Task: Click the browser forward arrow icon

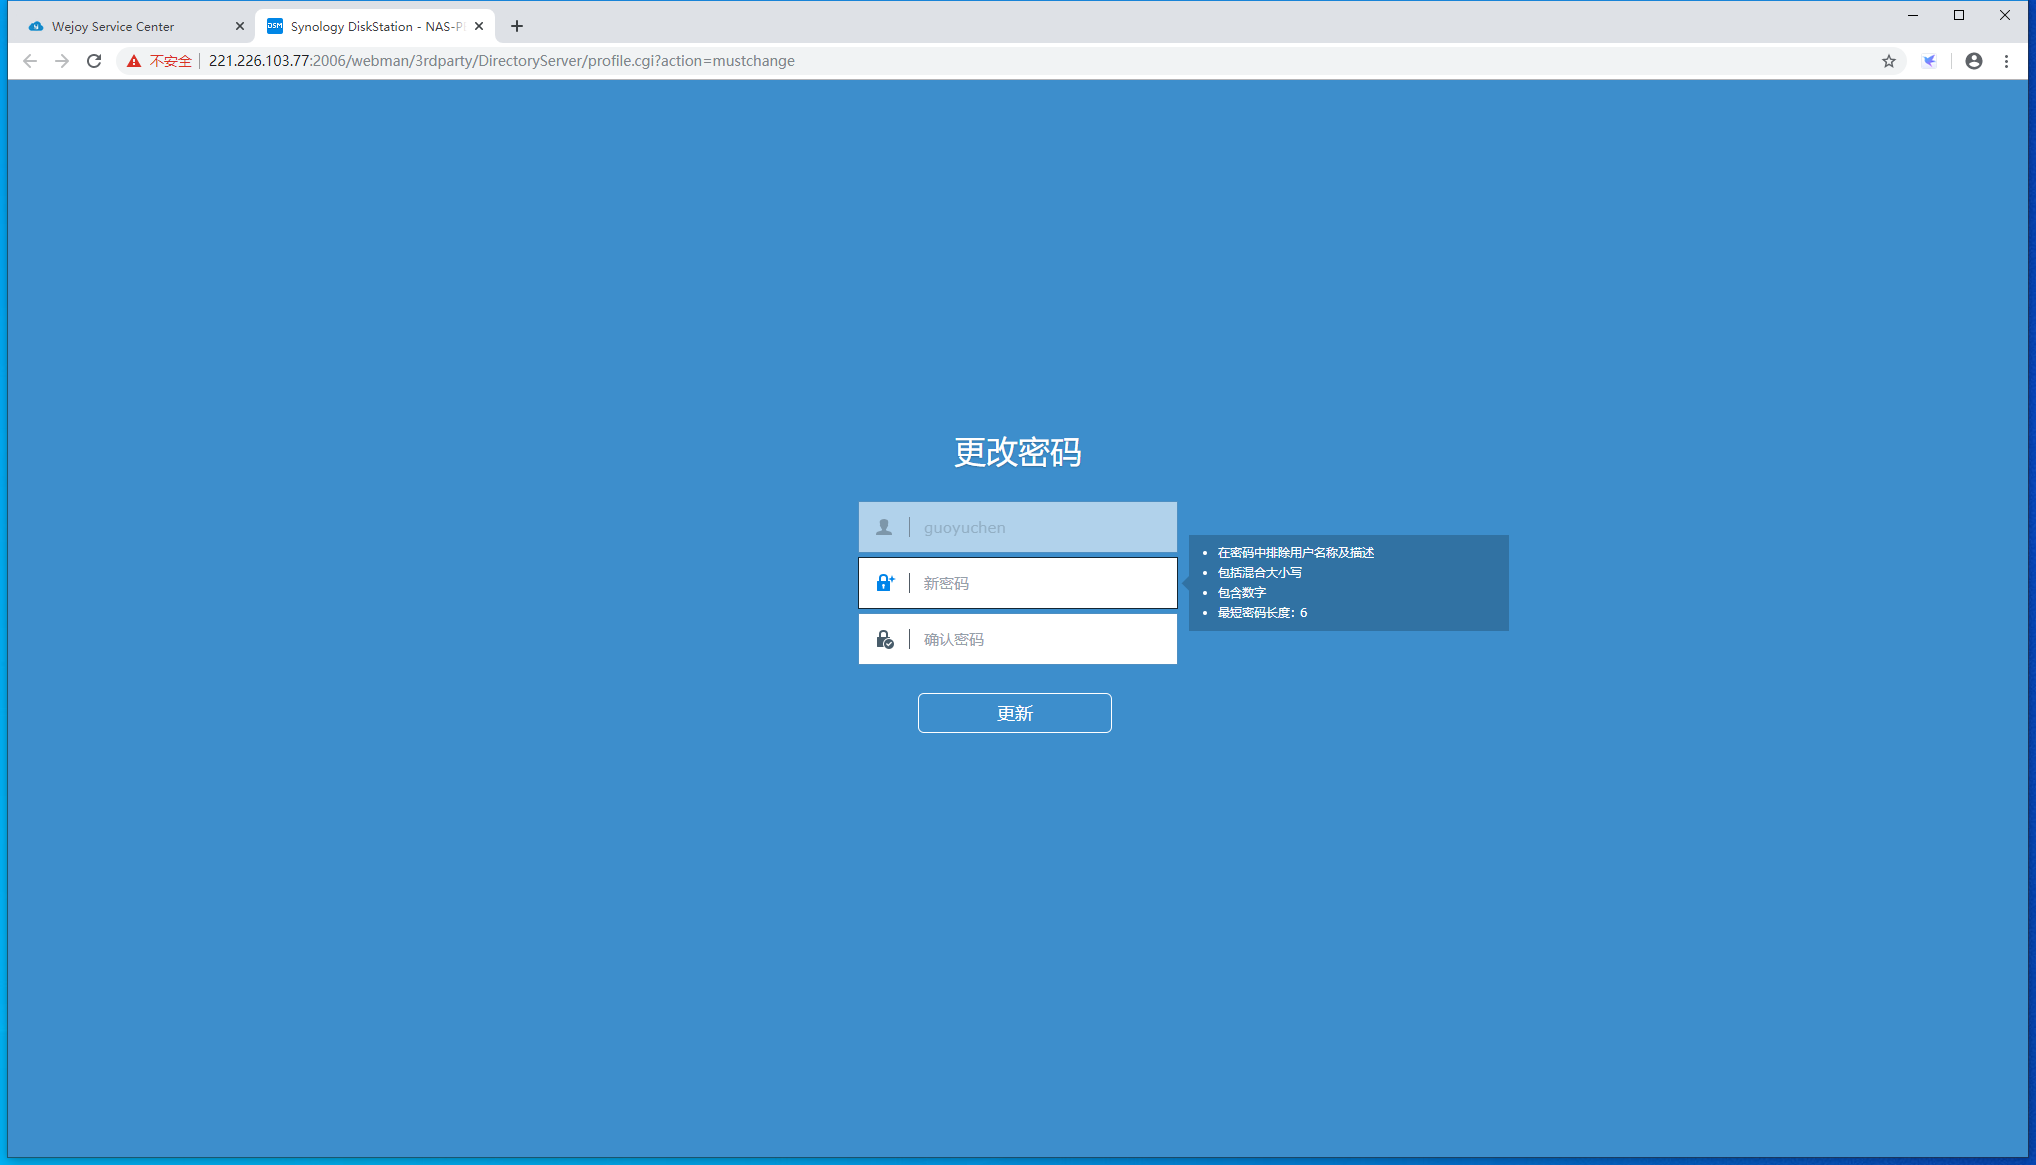Action: (62, 61)
